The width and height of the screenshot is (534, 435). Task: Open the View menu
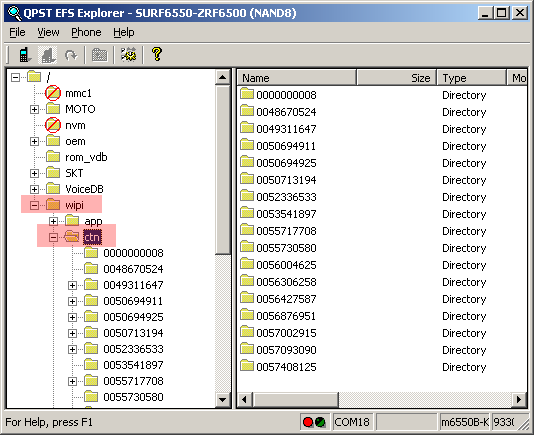point(48,32)
